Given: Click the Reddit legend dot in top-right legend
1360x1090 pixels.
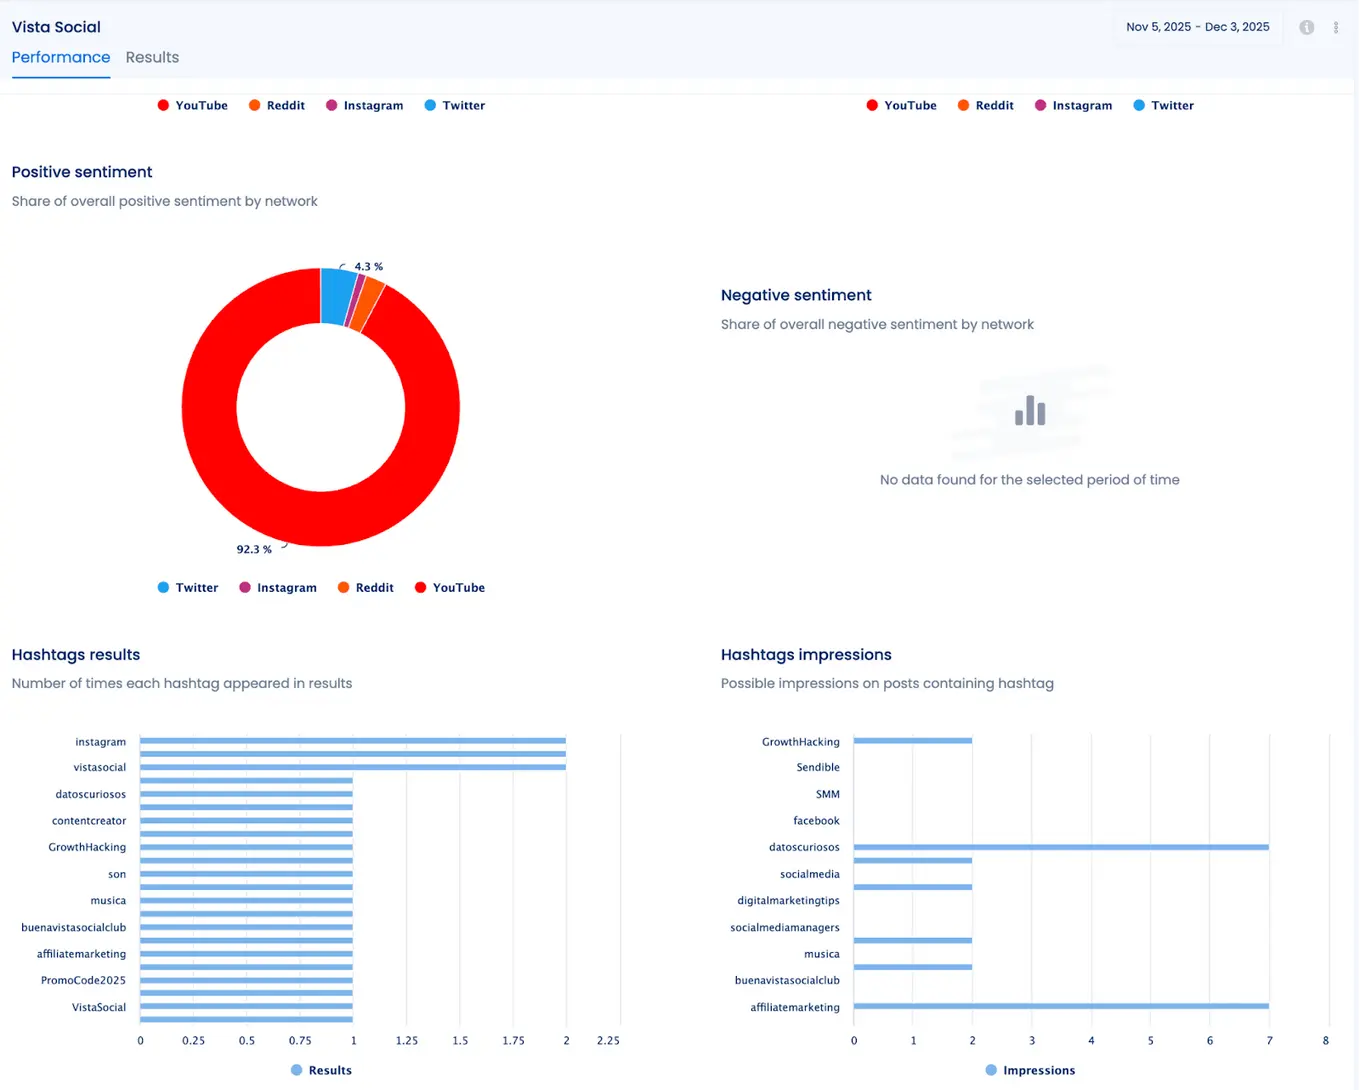Looking at the screenshot, I should tap(963, 105).
